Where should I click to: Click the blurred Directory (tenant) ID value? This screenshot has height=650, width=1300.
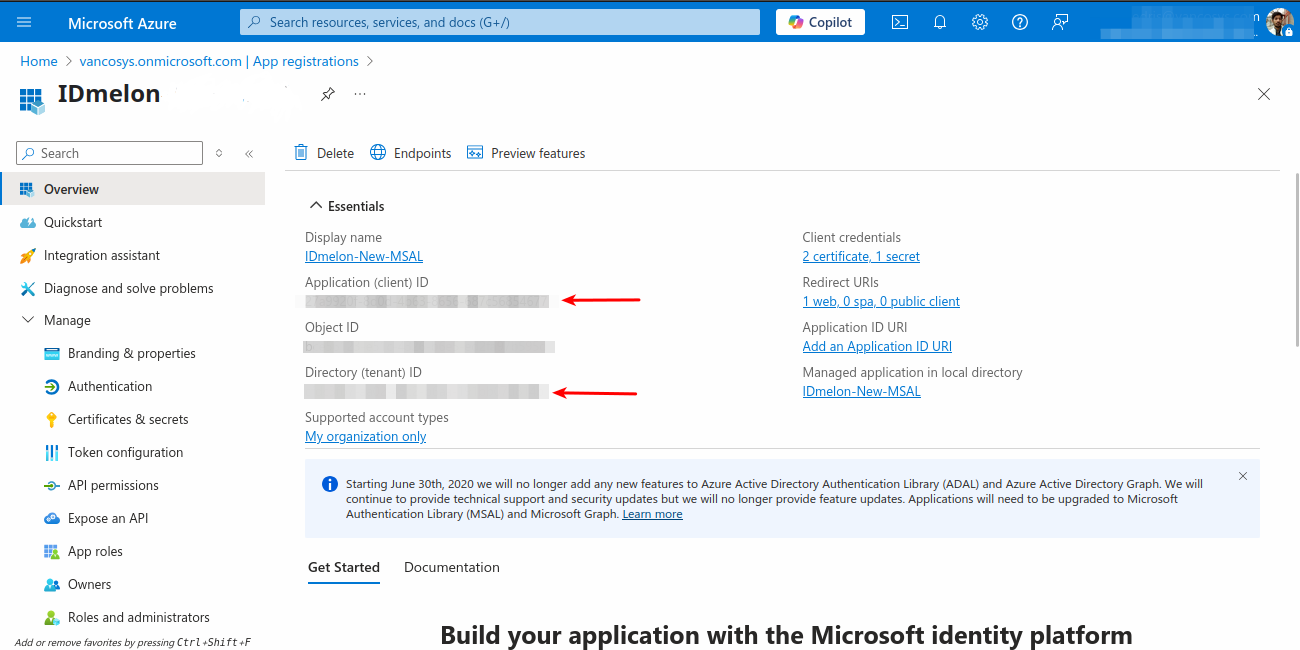click(427, 391)
